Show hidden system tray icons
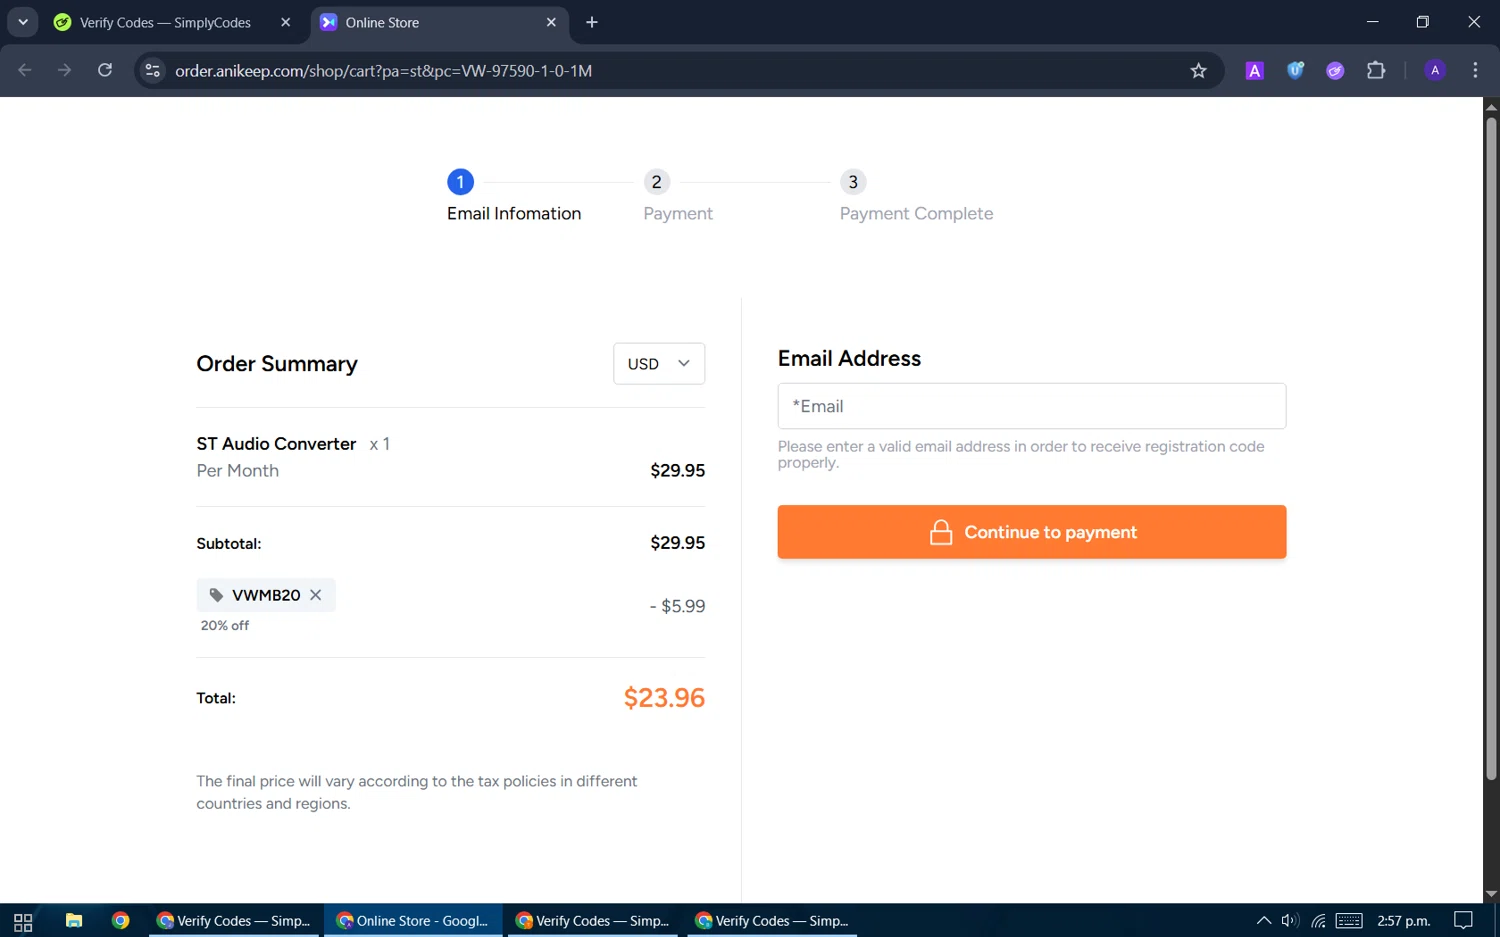Image resolution: width=1500 pixels, height=937 pixels. 1263,921
